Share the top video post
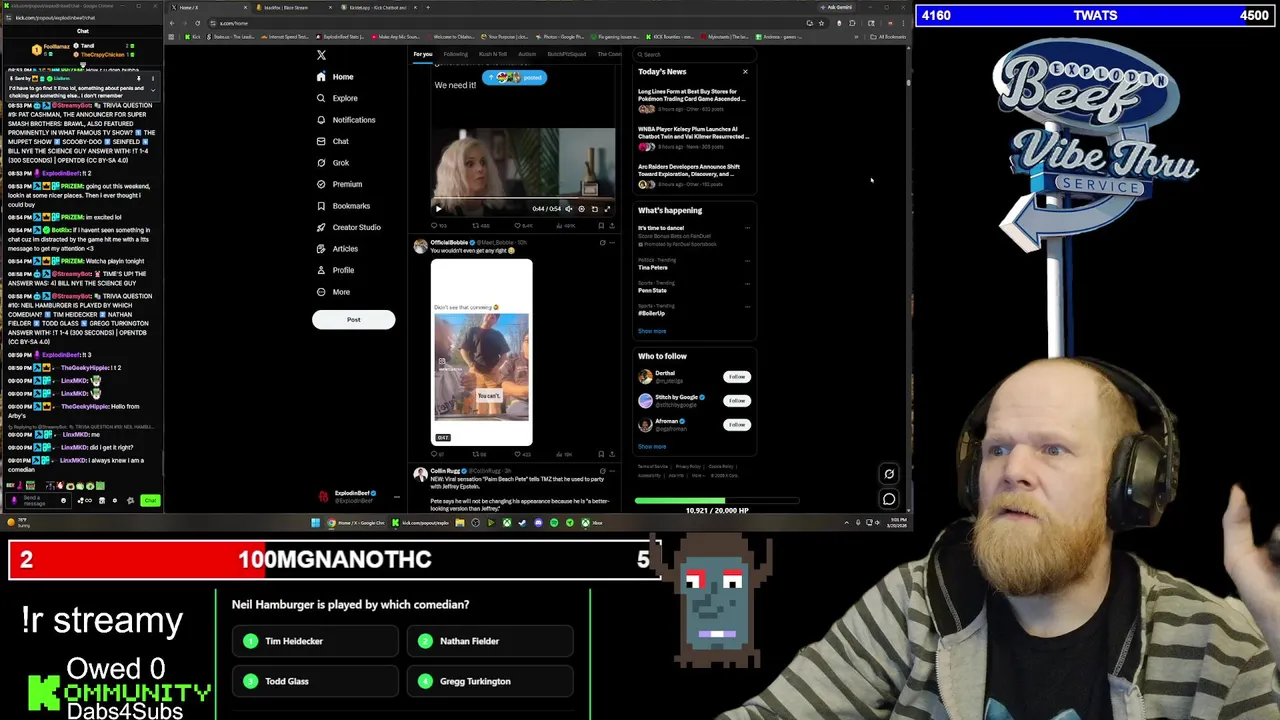Image resolution: width=1280 pixels, height=720 pixels. [611, 226]
